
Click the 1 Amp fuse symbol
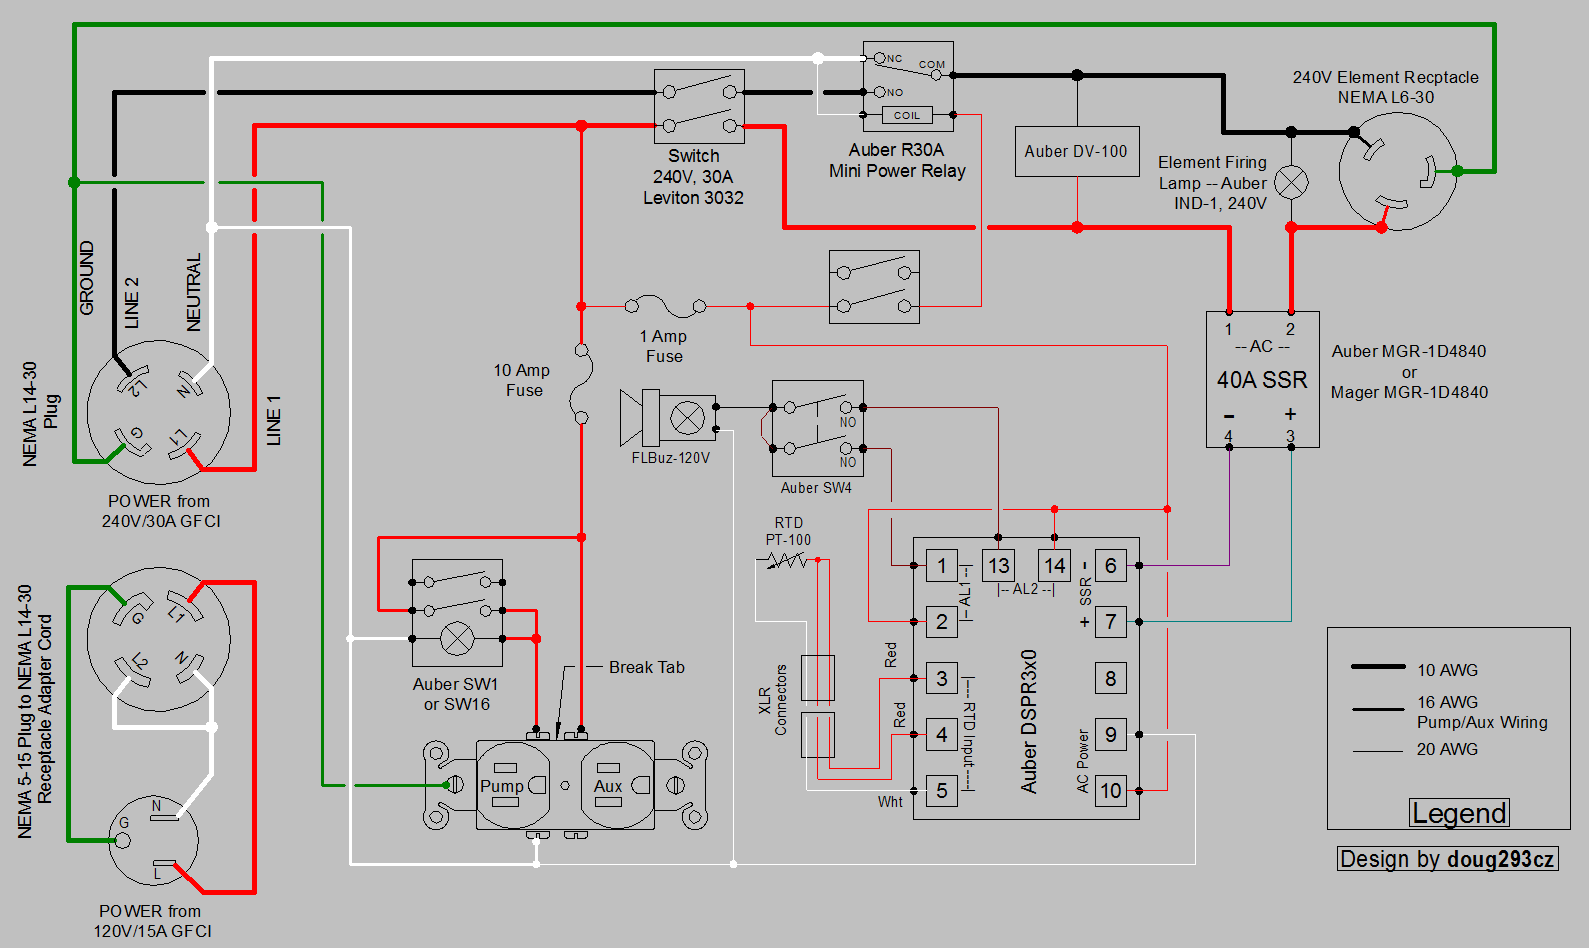click(665, 304)
